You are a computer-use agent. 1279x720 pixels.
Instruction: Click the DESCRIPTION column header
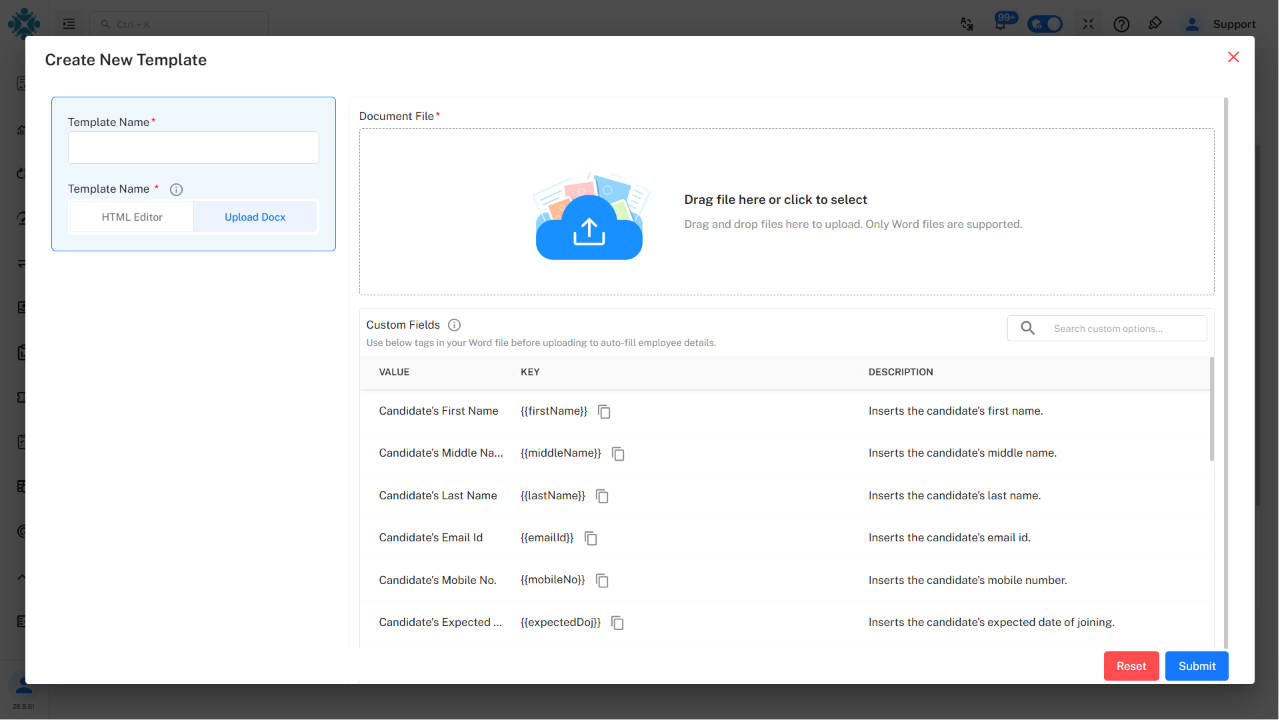click(900, 372)
